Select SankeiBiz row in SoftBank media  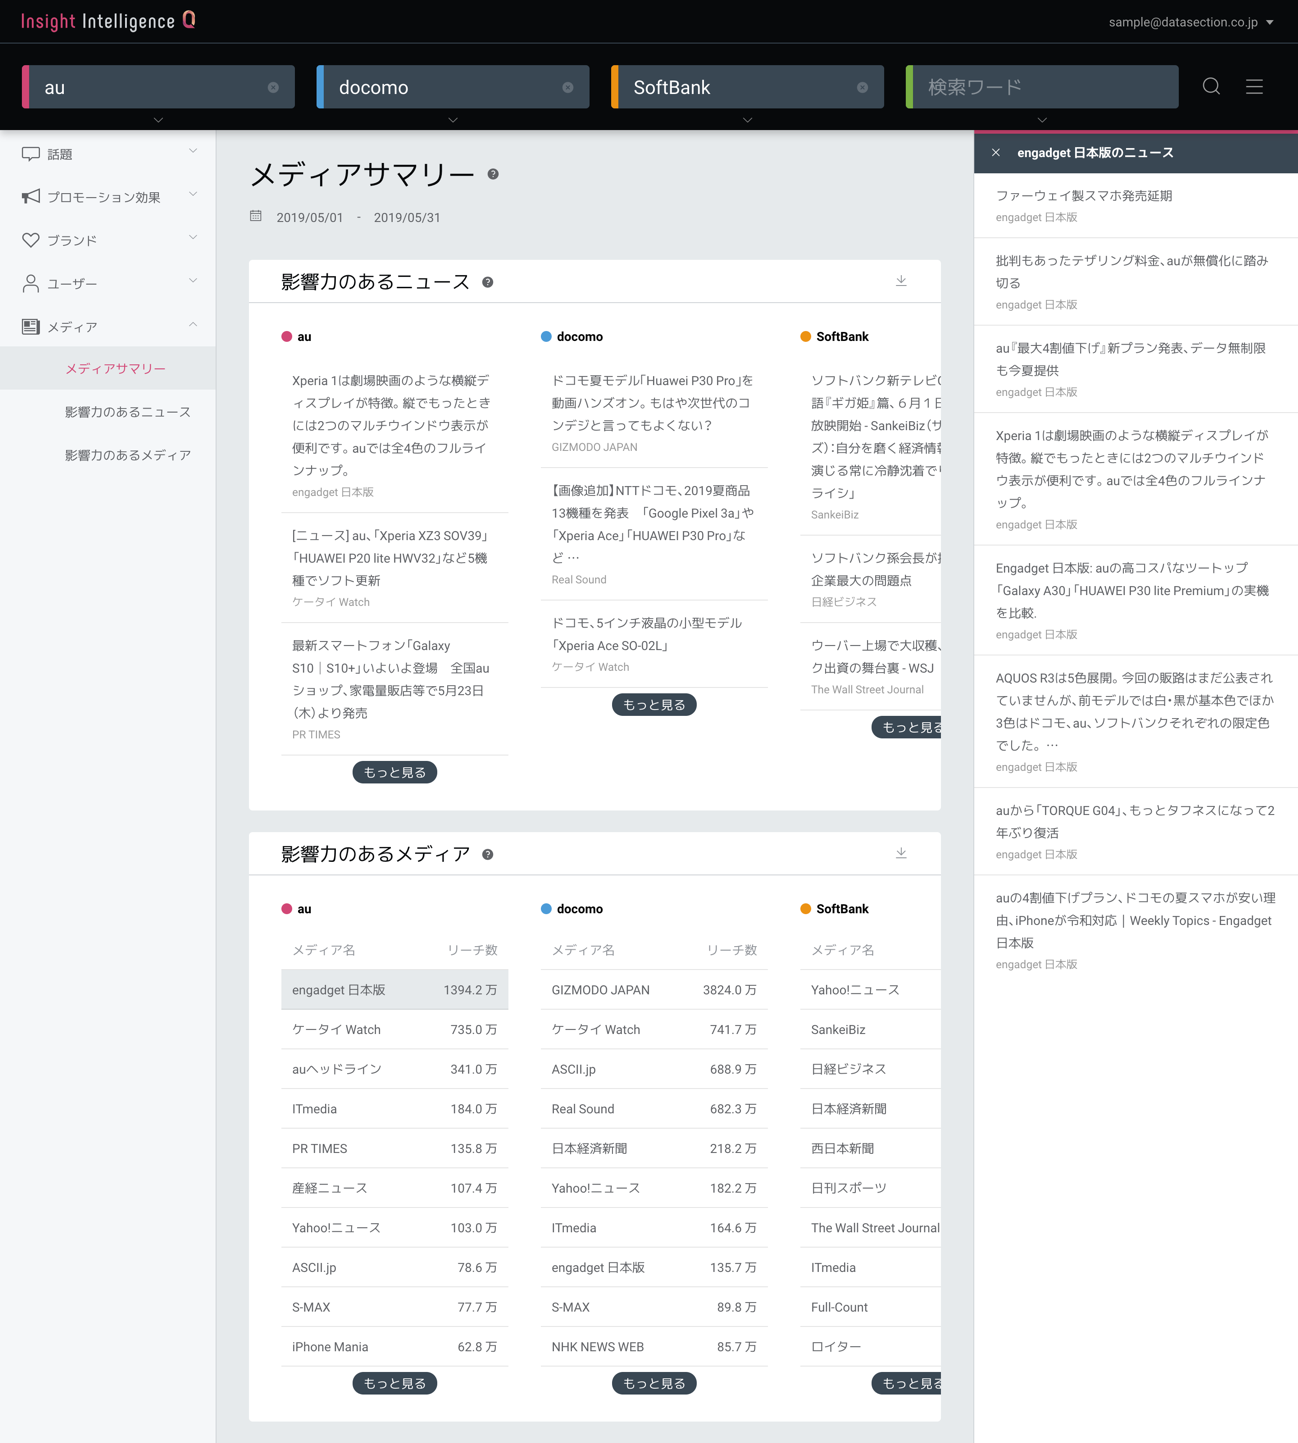point(870,1030)
